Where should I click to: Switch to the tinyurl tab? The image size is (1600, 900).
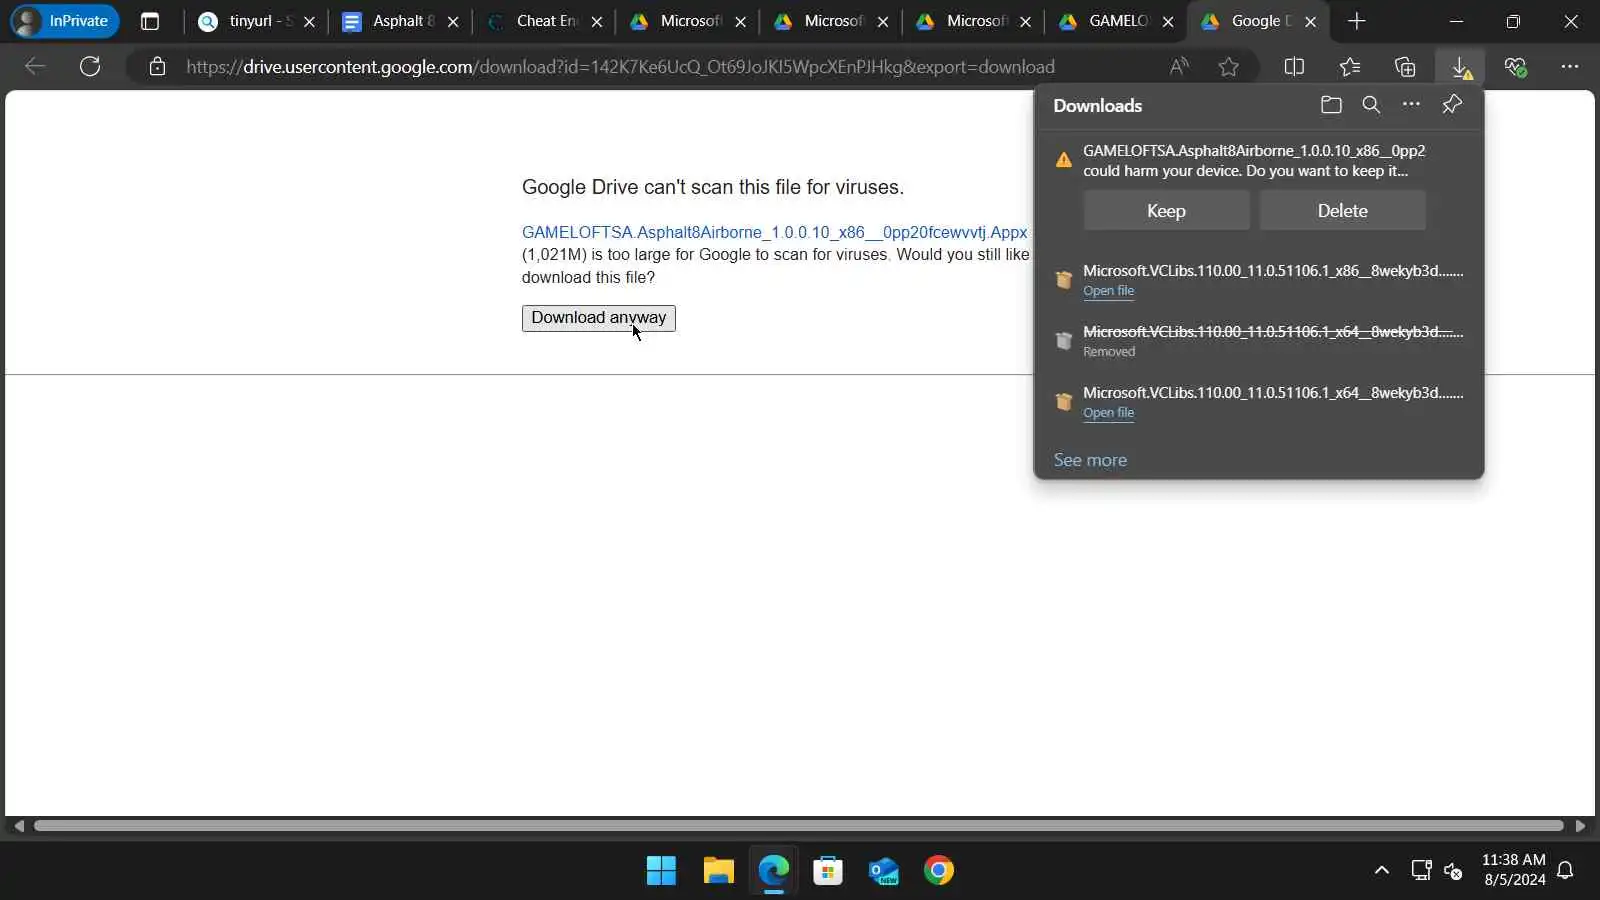(255, 21)
